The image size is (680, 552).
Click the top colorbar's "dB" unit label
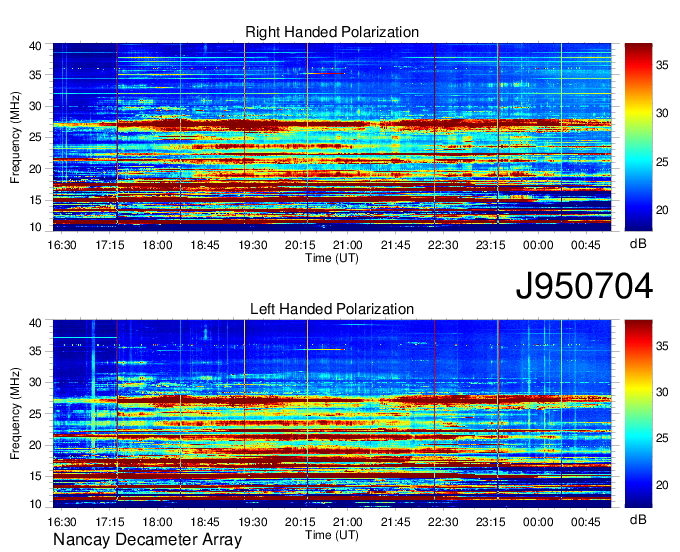(x=638, y=244)
